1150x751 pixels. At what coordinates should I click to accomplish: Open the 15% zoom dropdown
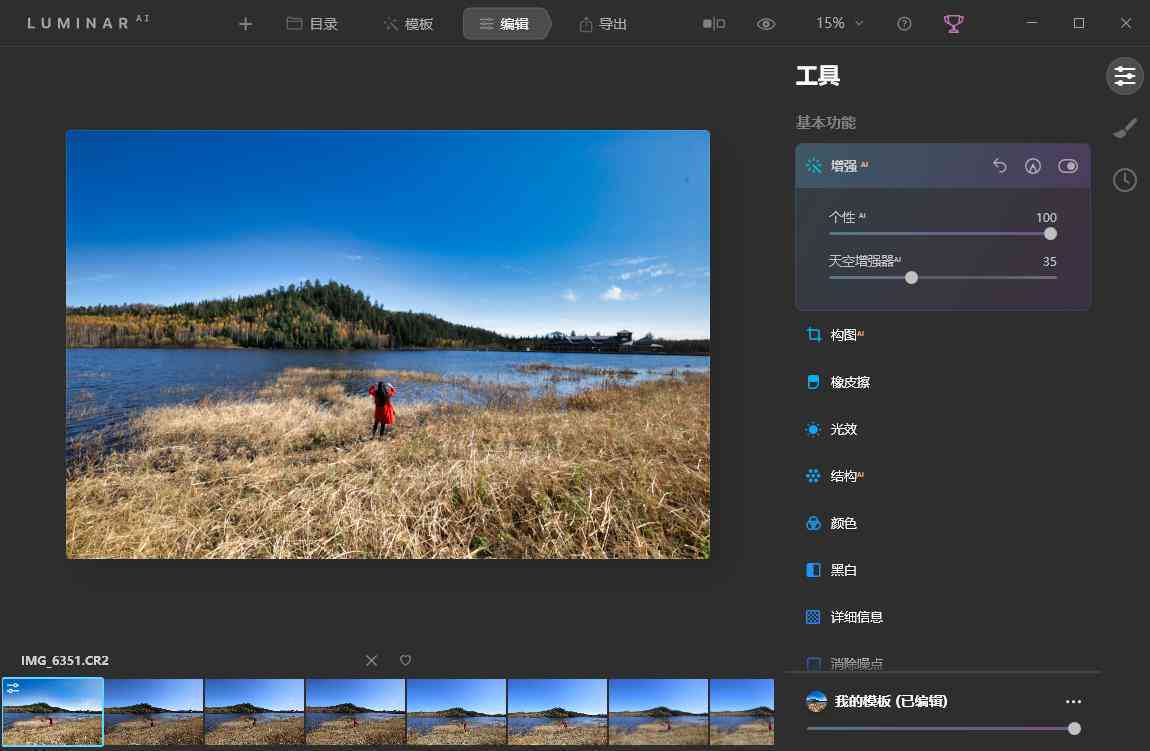tap(839, 23)
